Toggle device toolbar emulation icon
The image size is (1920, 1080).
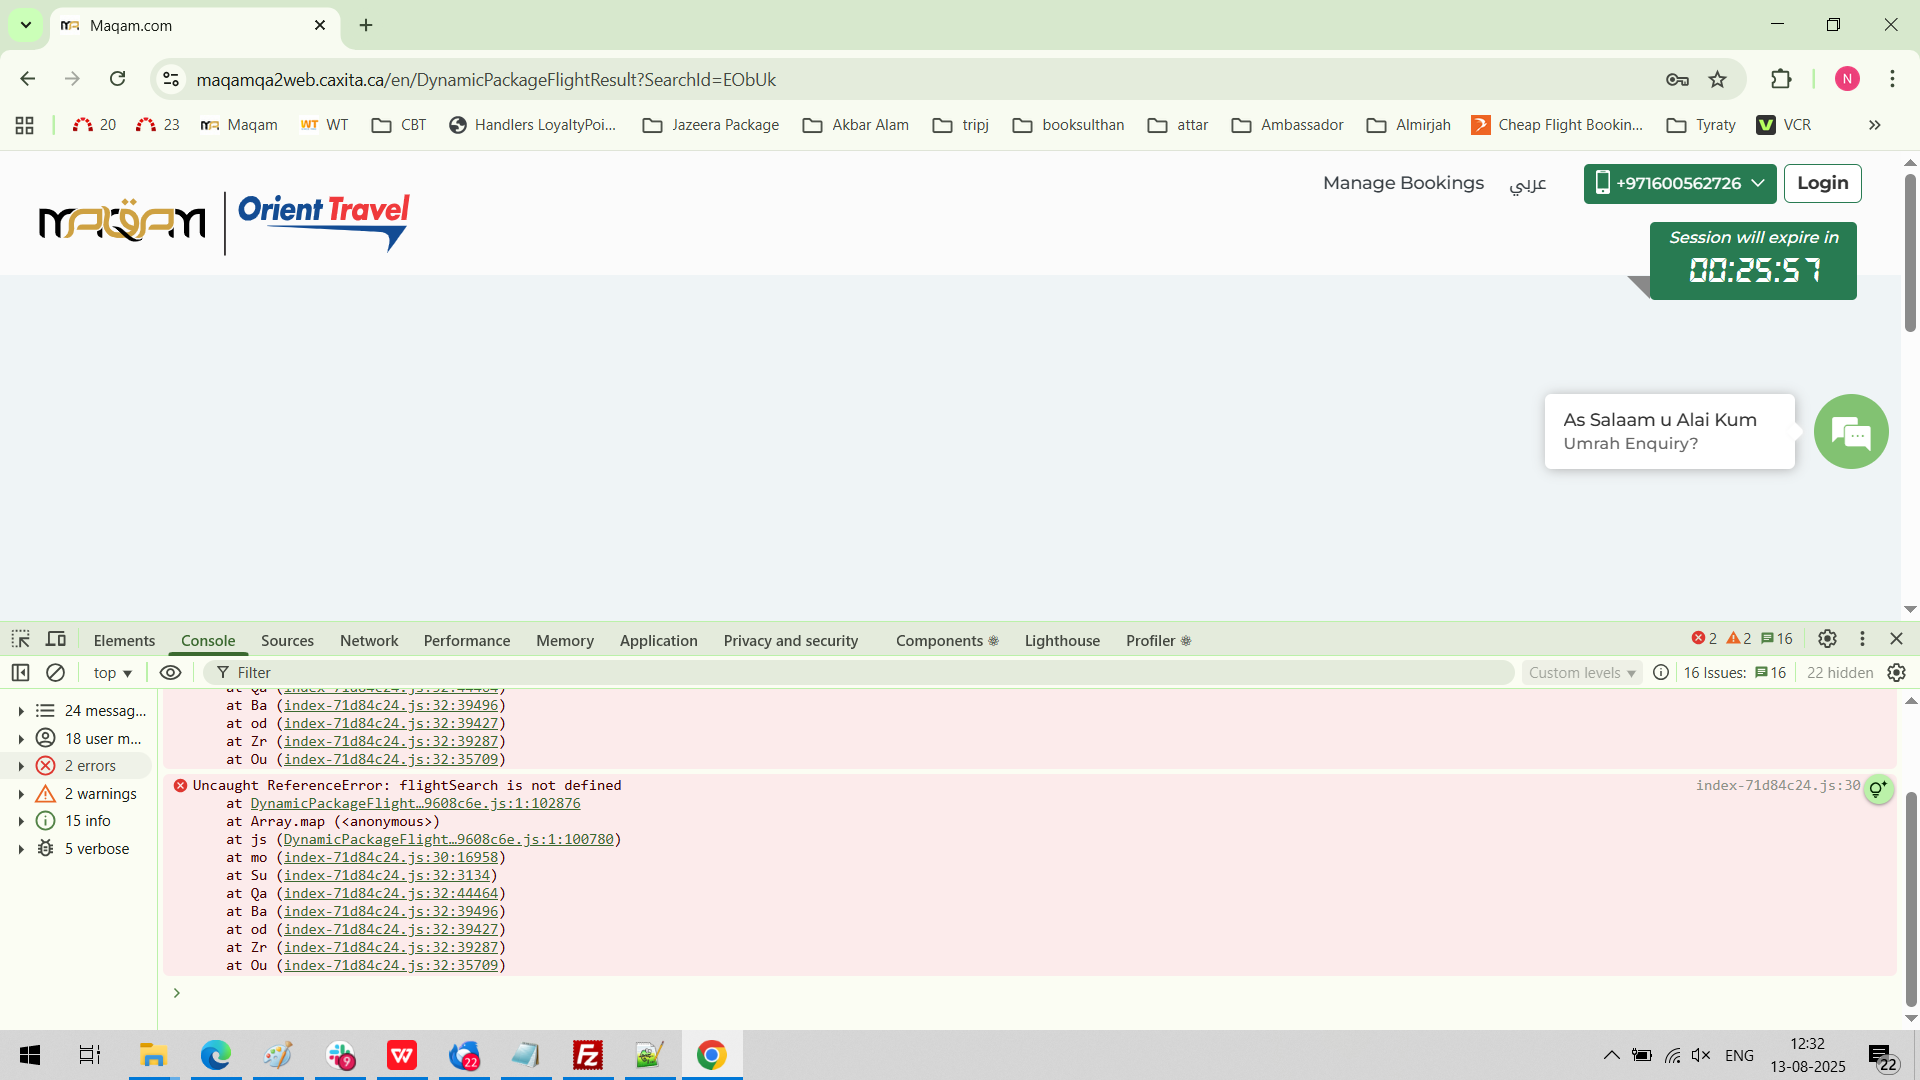(x=56, y=639)
